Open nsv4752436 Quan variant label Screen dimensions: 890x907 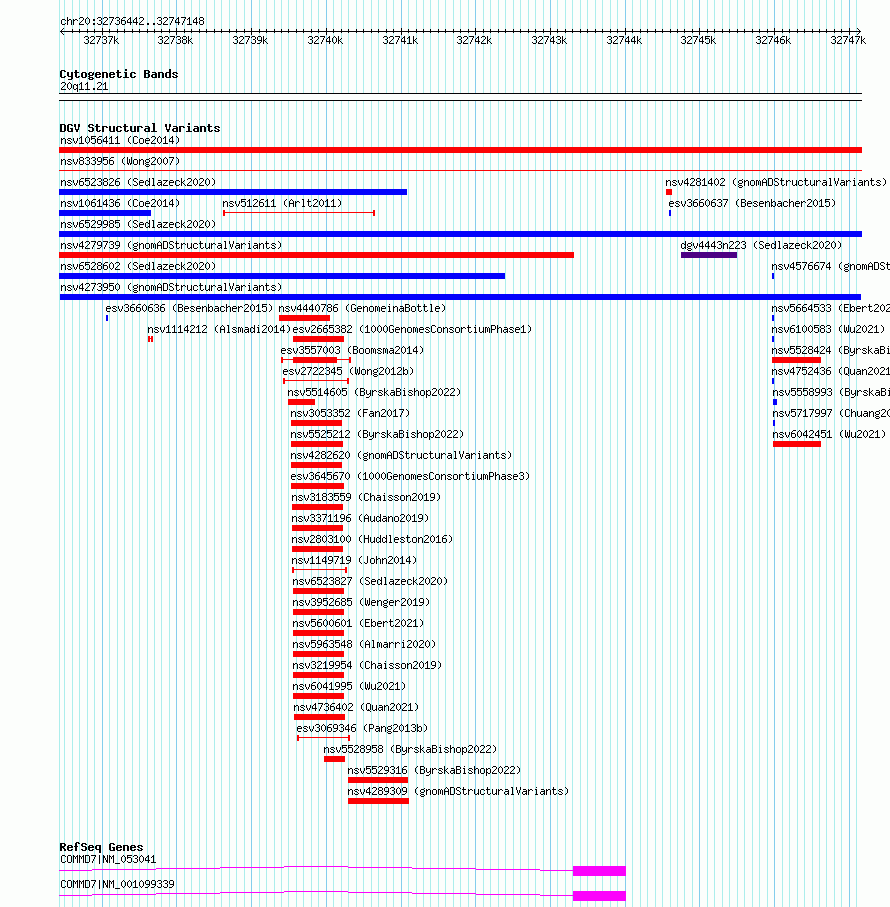[x=830, y=371]
